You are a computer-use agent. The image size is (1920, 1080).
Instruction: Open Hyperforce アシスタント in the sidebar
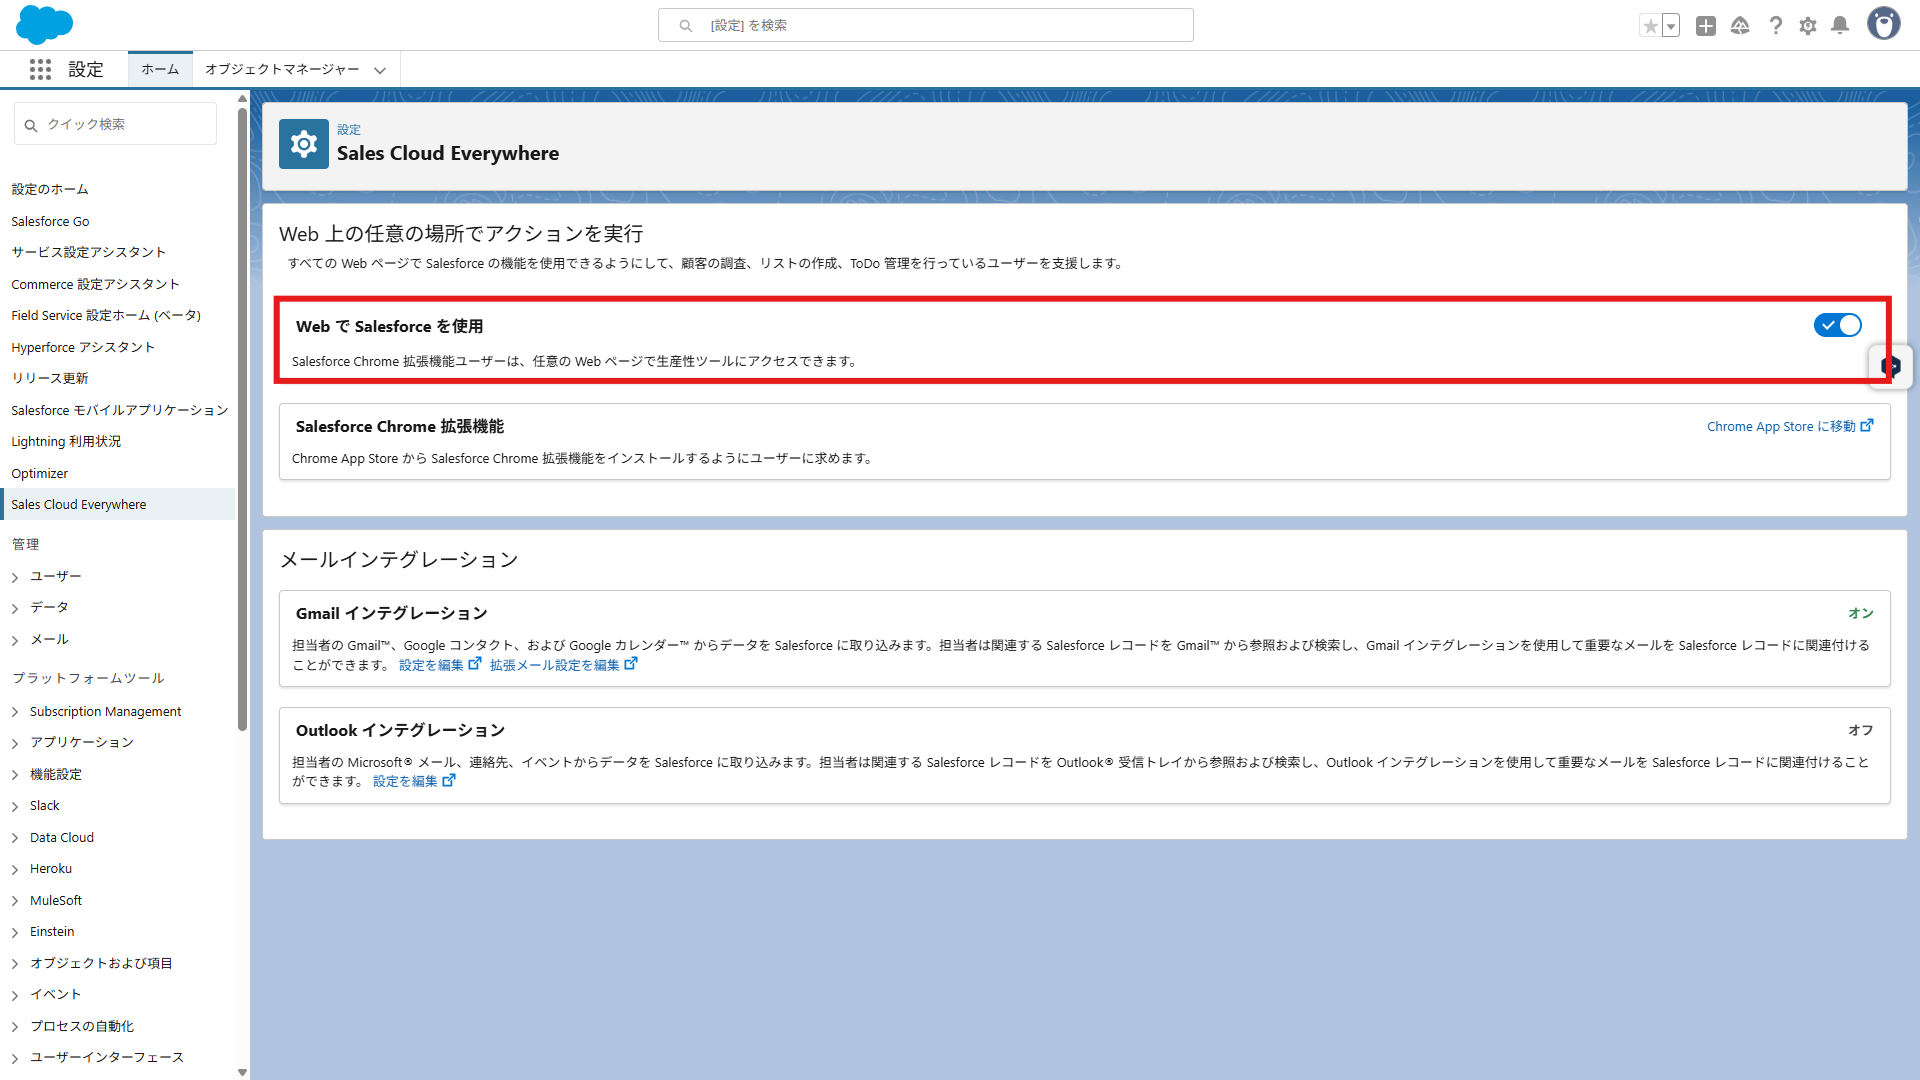[x=83, y=347]
